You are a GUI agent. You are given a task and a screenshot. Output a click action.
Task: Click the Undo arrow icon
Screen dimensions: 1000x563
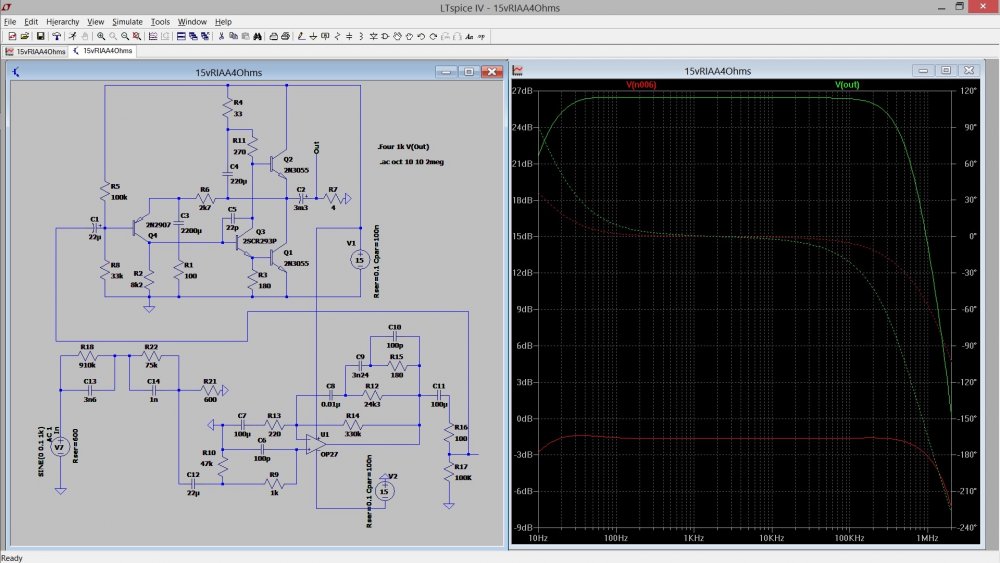pos(421,36)
